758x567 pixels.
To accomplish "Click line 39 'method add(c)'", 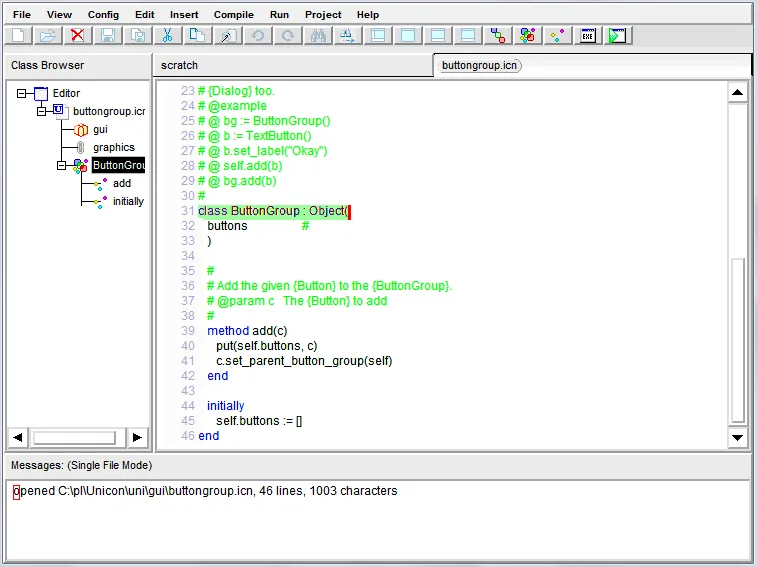I will [247, 331].
